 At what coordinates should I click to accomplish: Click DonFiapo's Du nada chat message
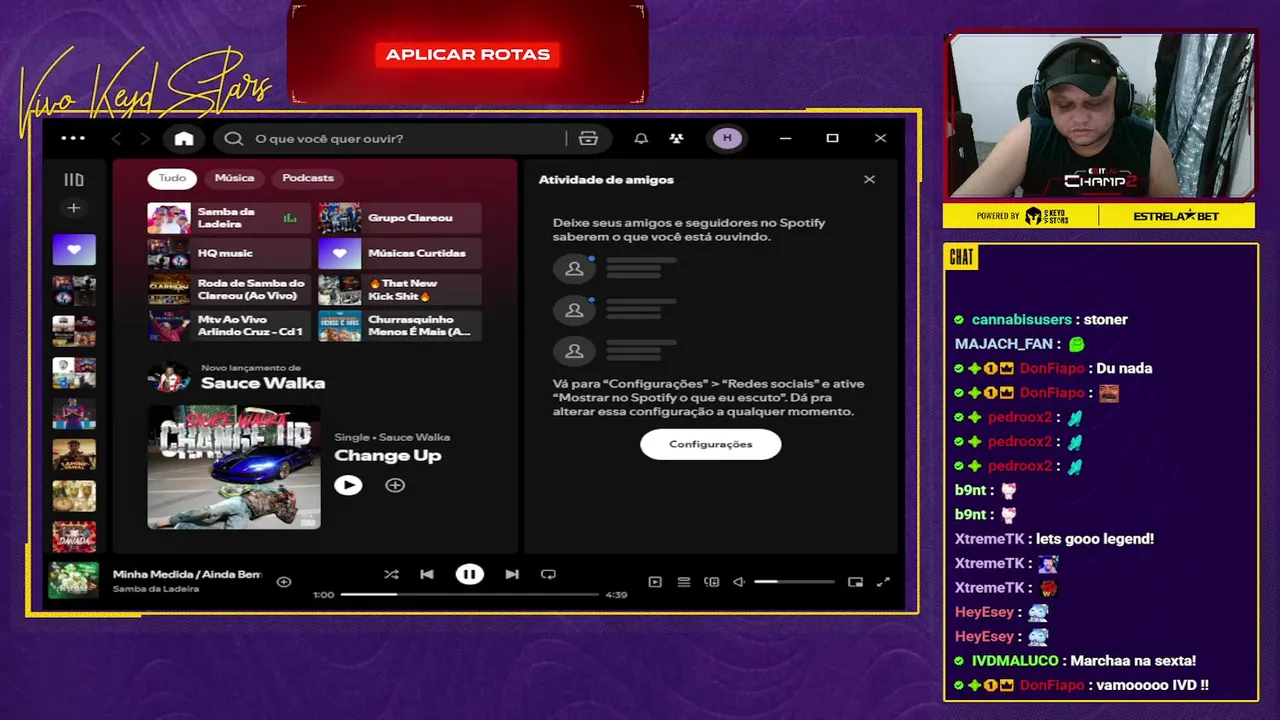tap(1124, 368)
